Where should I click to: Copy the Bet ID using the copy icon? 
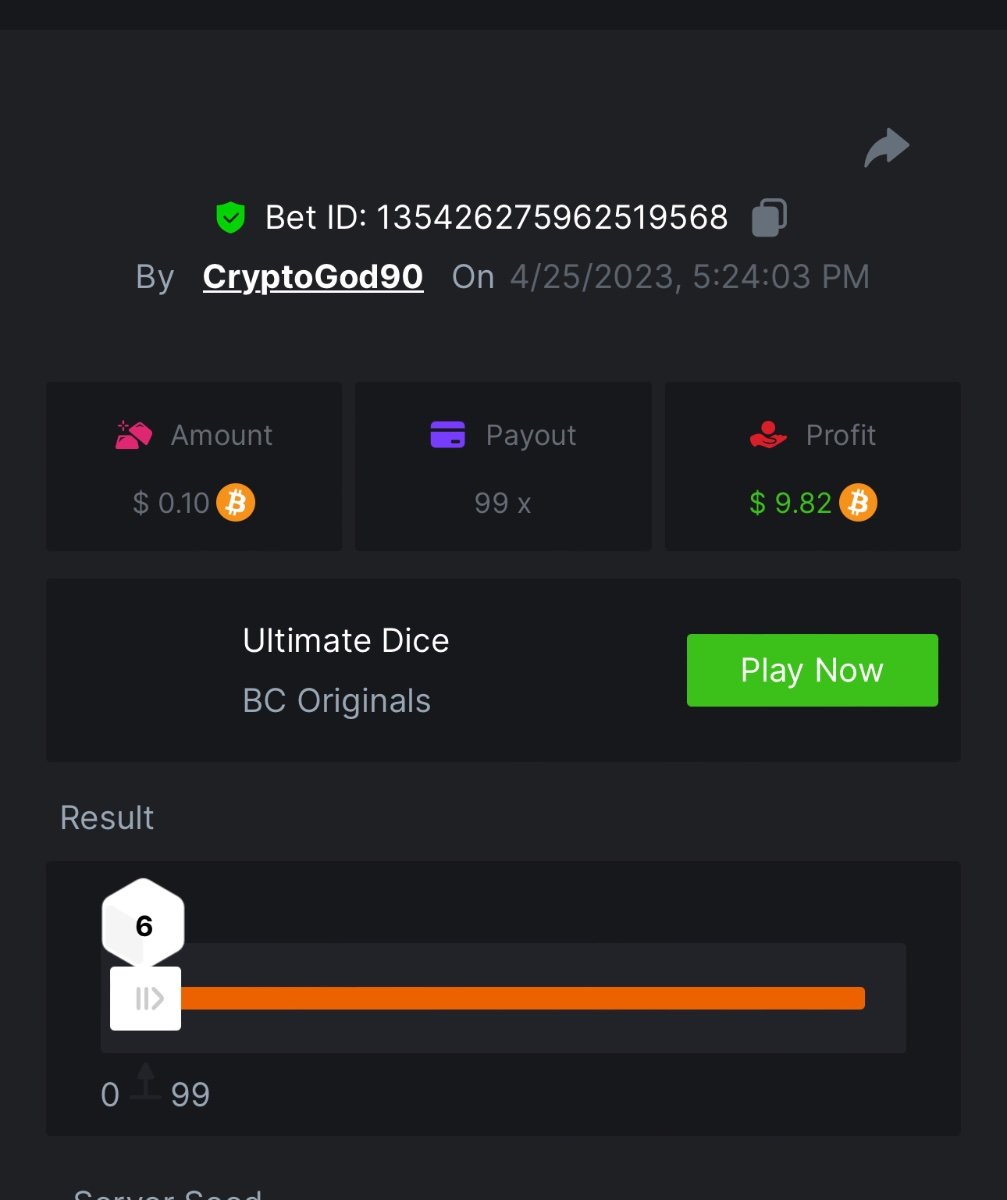point(768,217)
